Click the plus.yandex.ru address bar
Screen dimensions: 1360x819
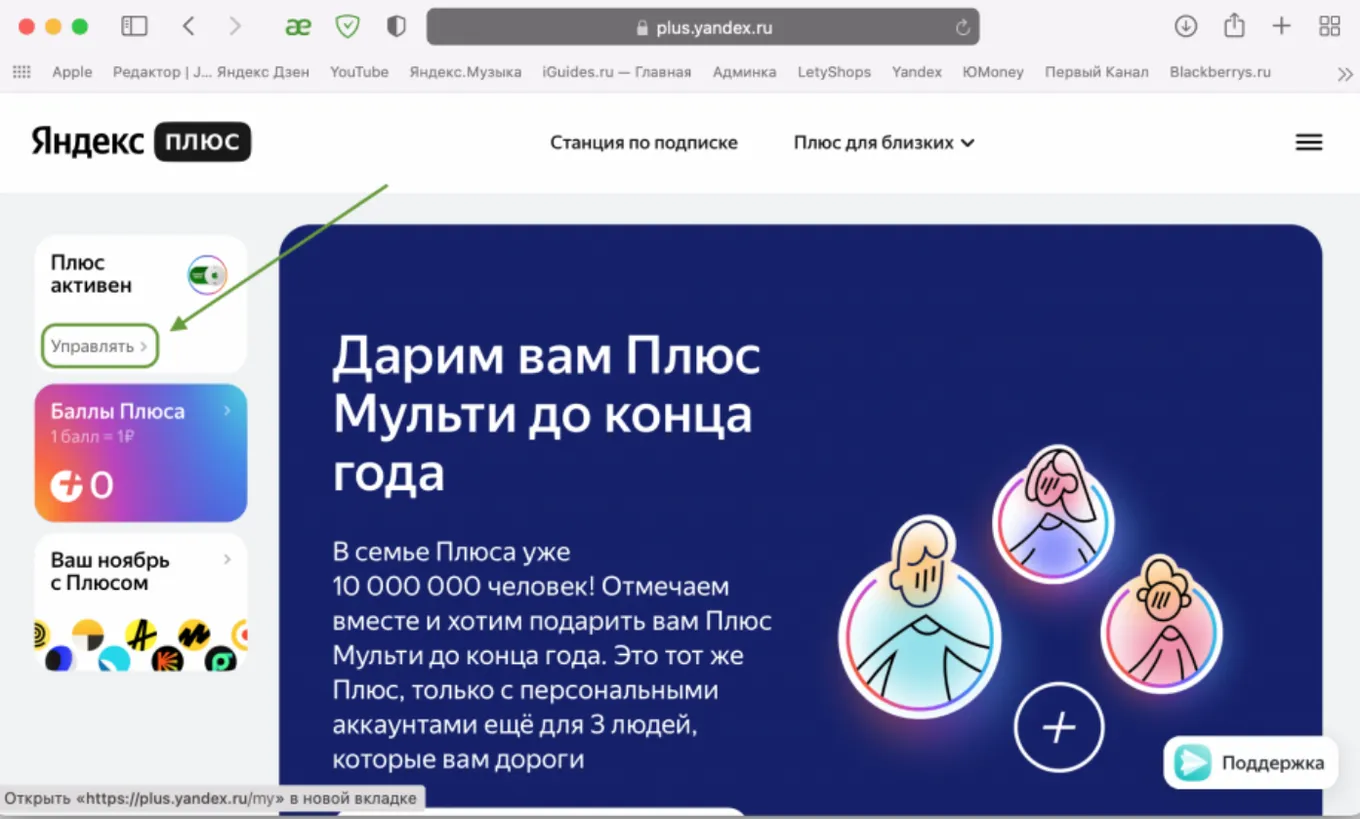pyautogui.click(x=703, y=27)
